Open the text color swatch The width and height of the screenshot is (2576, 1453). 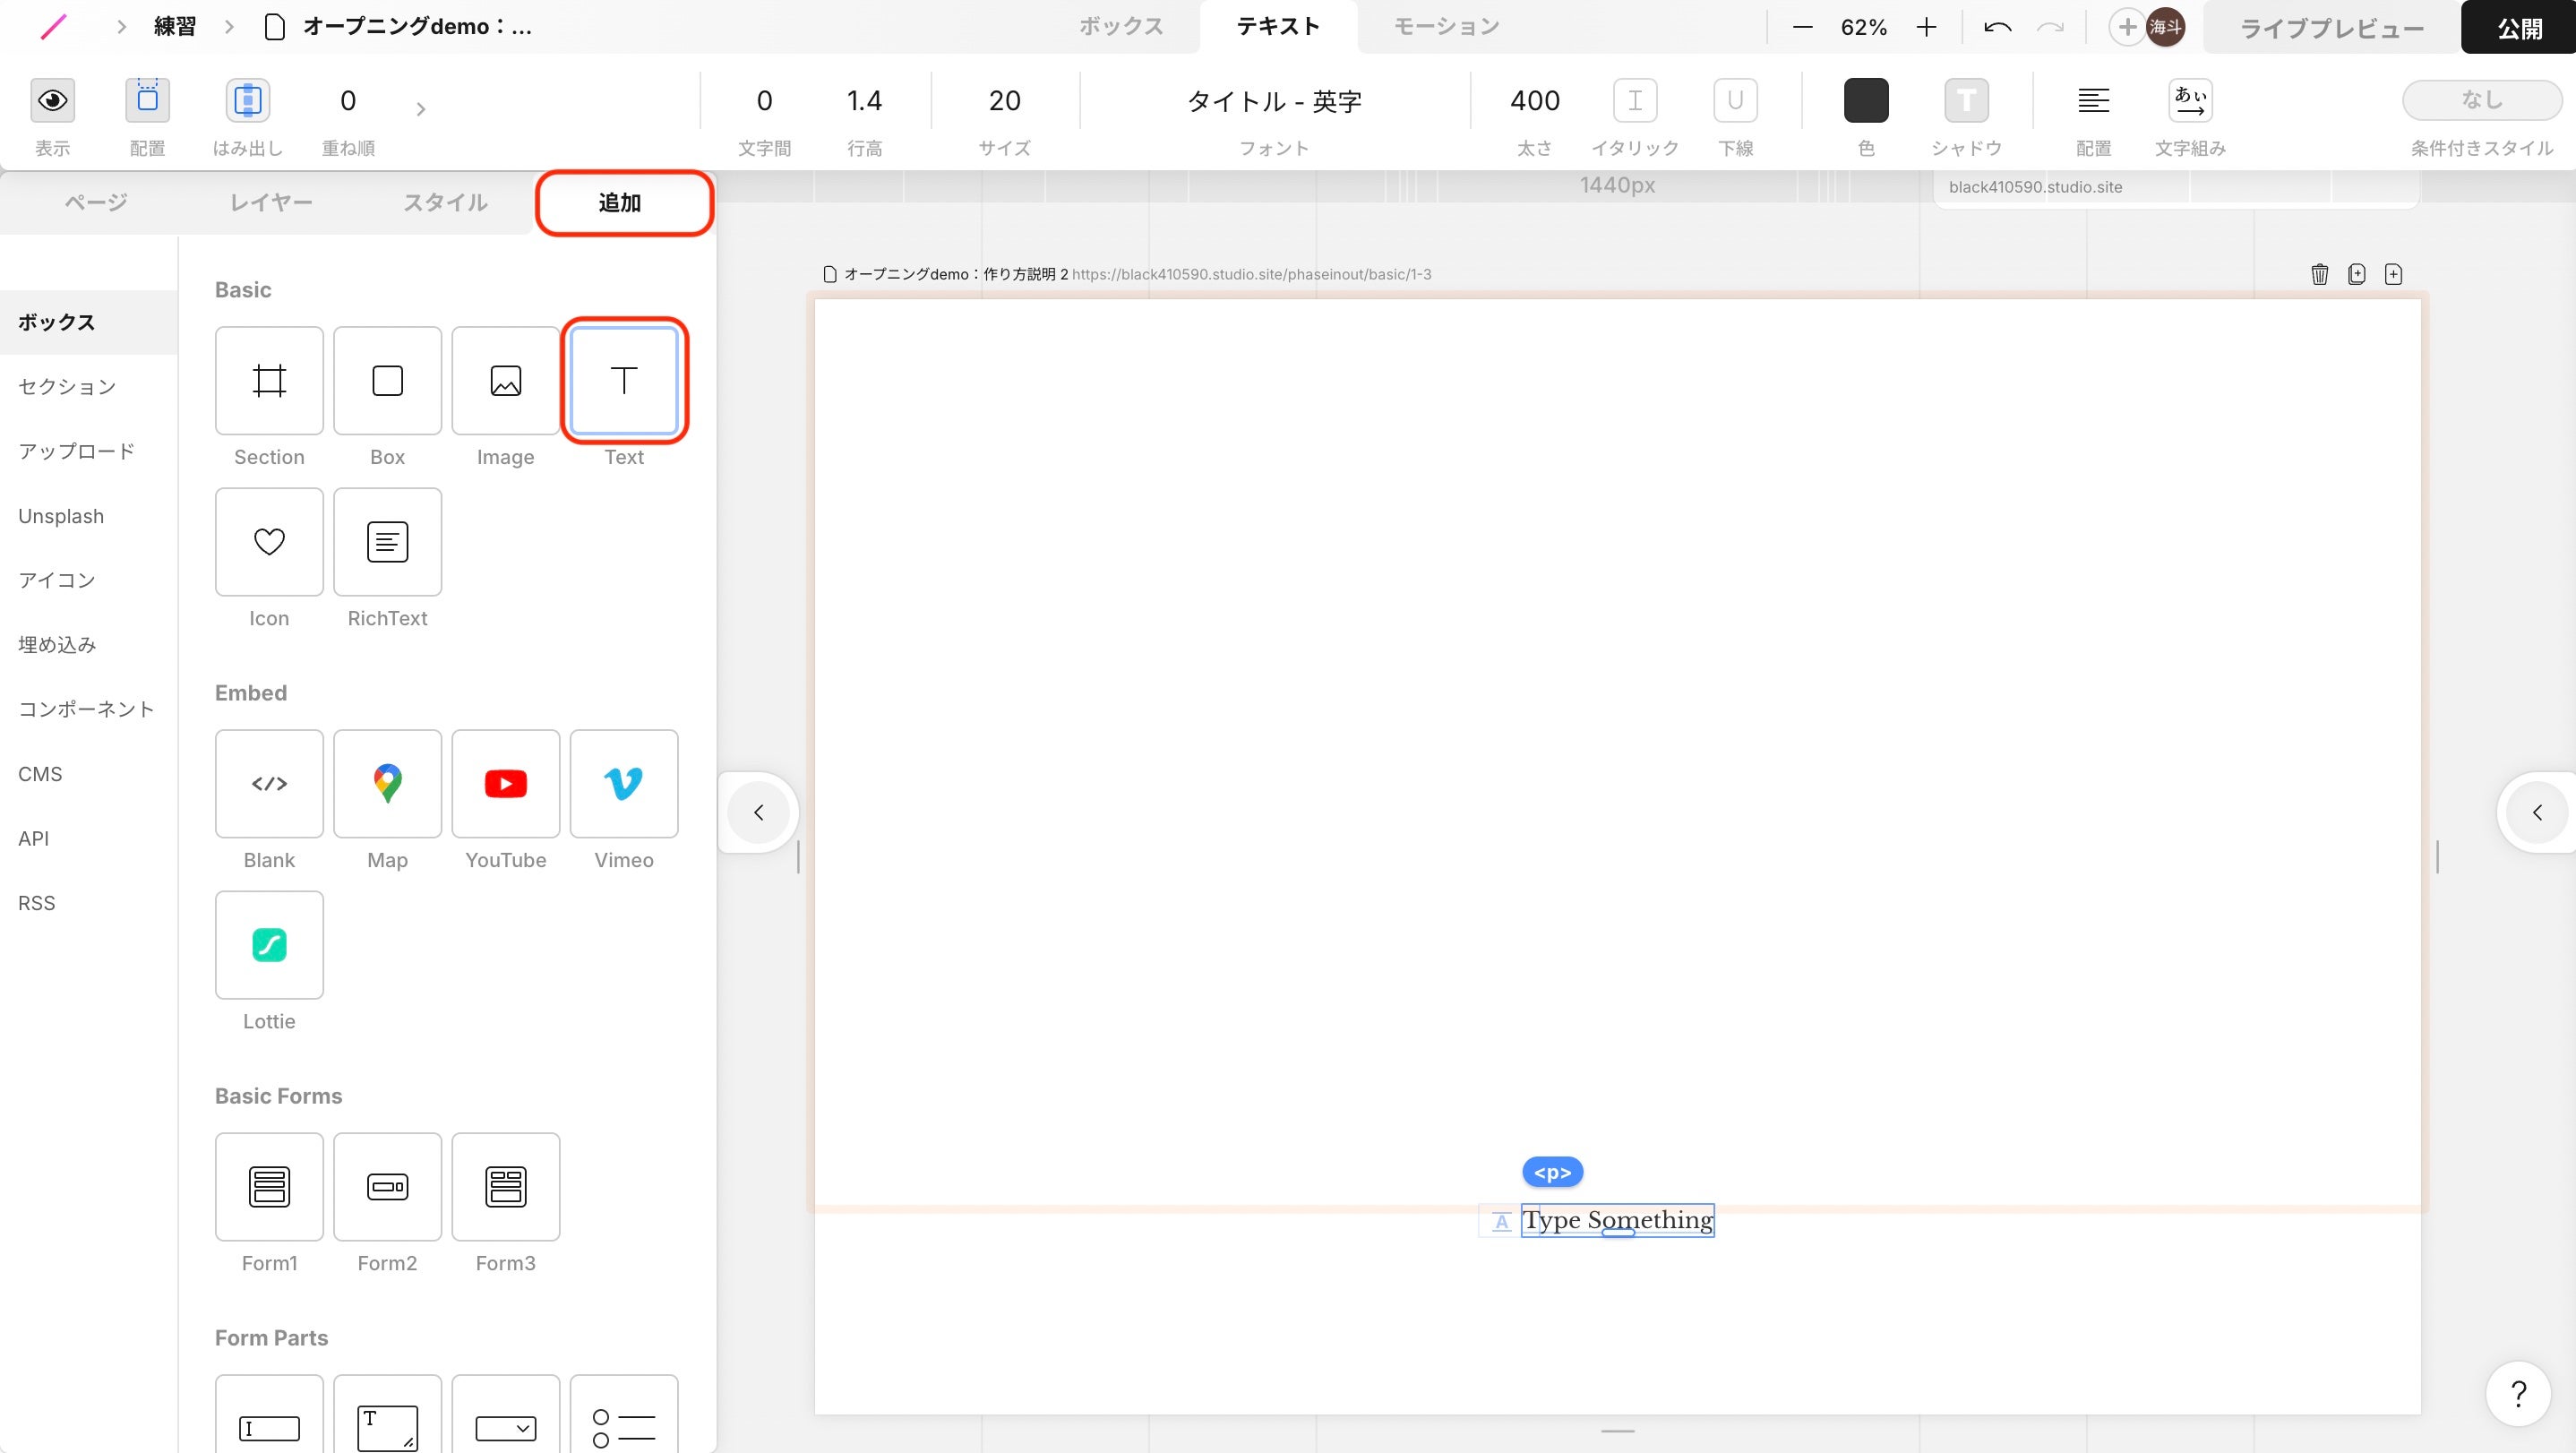click(x=1865, y=100)
